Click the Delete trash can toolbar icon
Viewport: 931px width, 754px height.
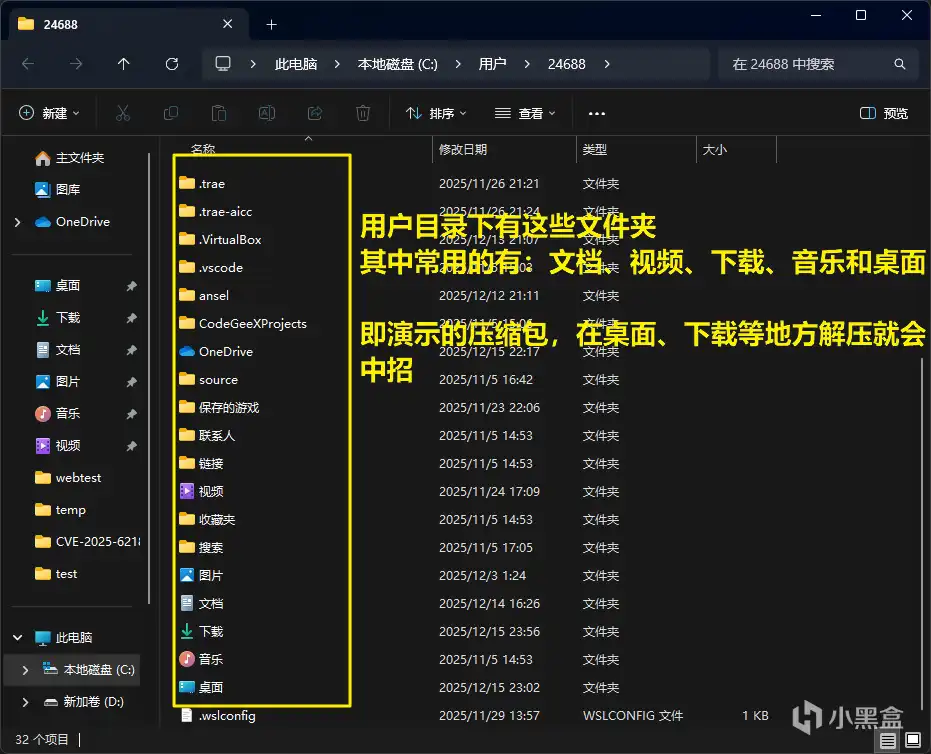[364, 113]
